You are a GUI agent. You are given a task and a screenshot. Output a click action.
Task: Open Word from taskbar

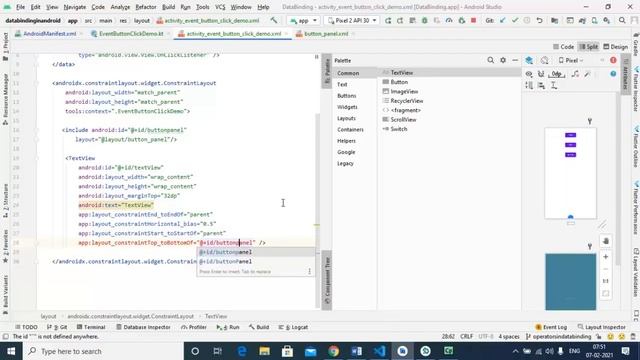356,351
